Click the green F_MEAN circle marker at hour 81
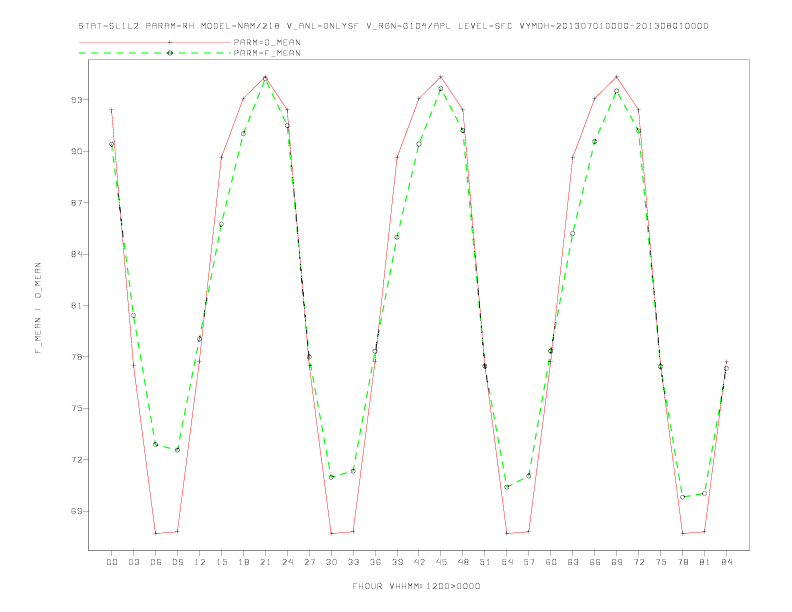The image size is (792, 612). (705, 493)
